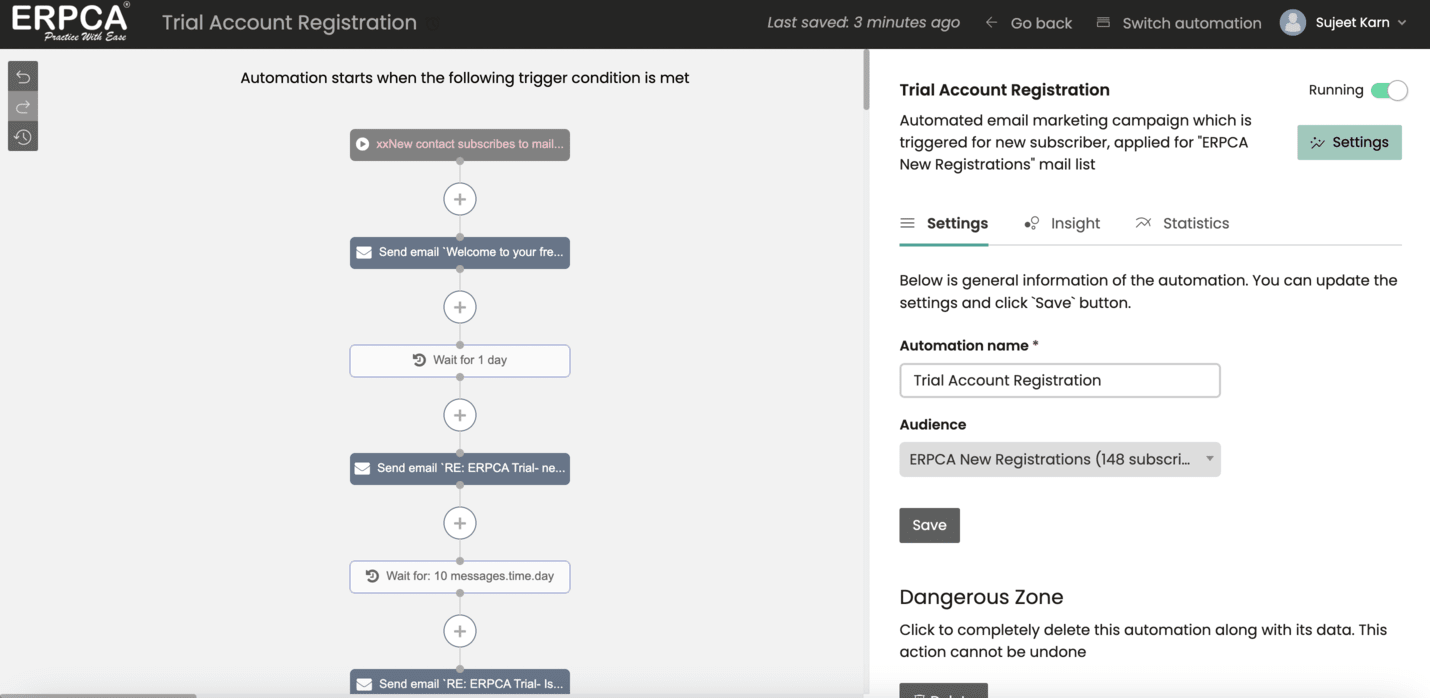Add step after 'Wait for: 10 messages.time.day'
Viewport: 1430px width, 698px height.
point(460,631)
